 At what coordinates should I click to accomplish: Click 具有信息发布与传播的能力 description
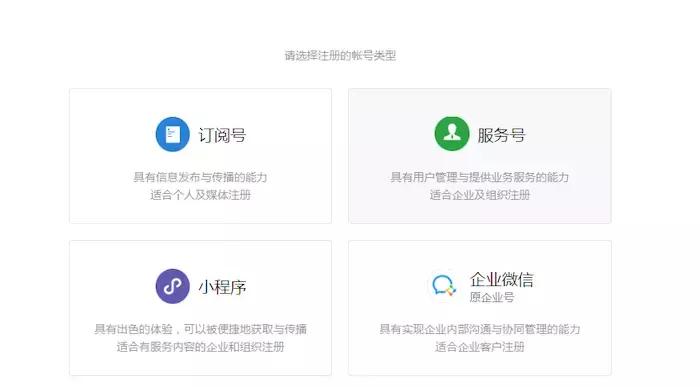click(x=200, y=177)
